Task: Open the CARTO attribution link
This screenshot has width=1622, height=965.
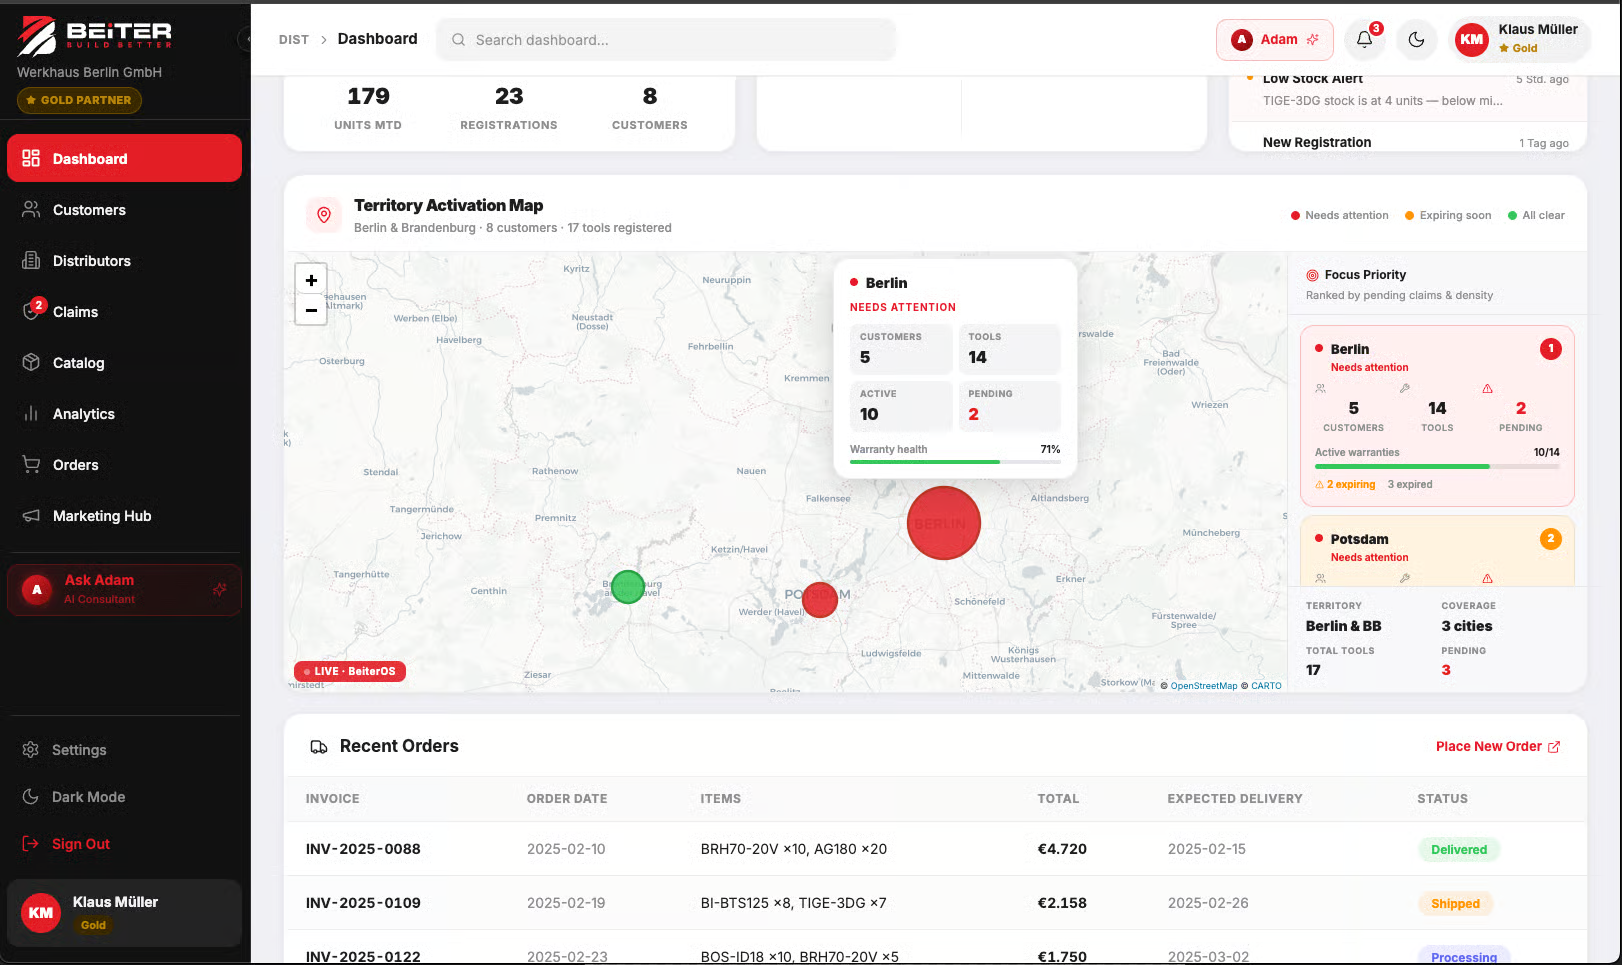Action: (1266, 686)
